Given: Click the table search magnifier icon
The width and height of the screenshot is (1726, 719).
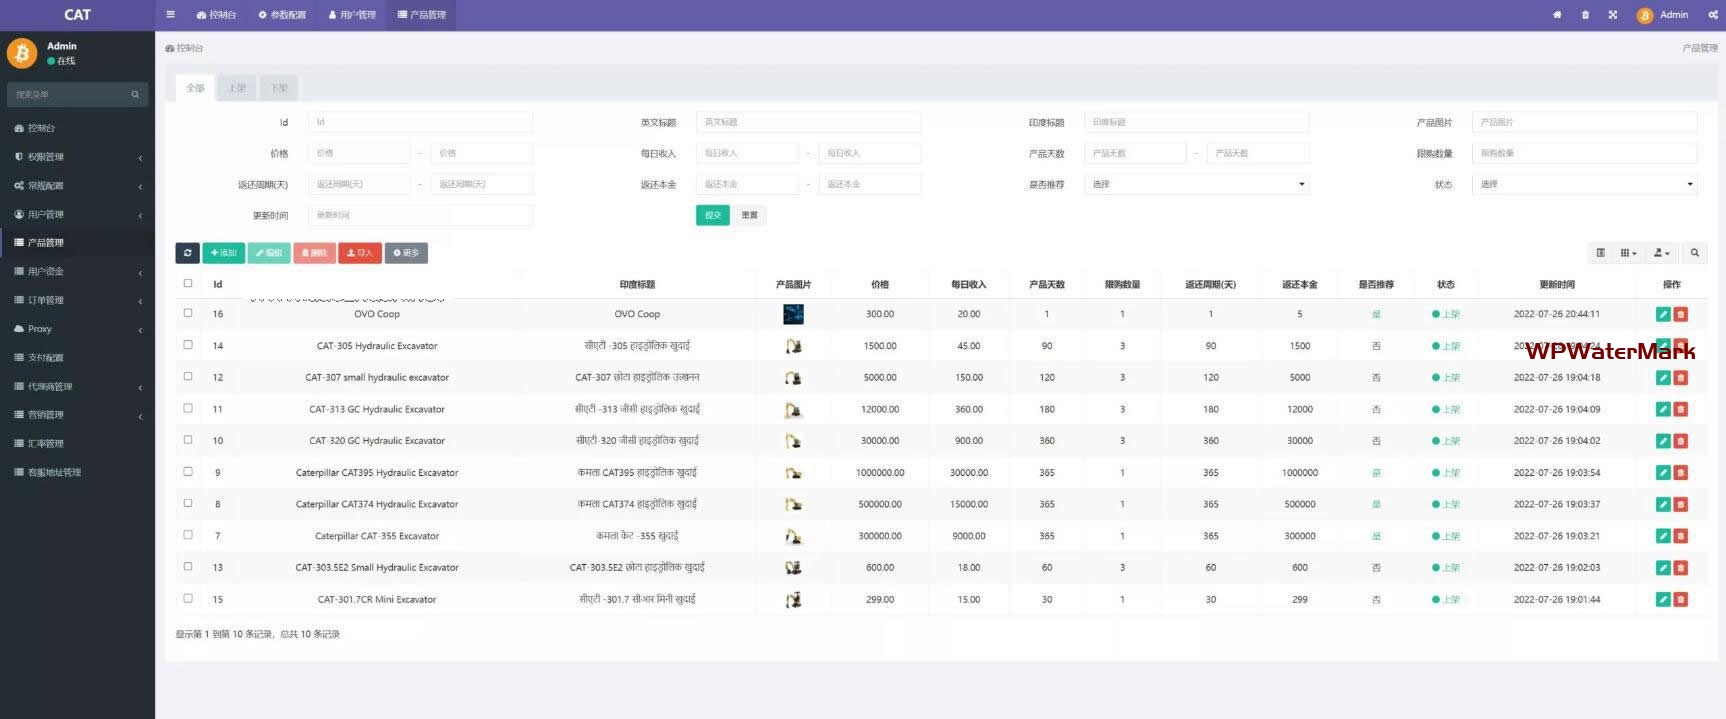Looking at the screenshot, I should (x=1694, y=253).
